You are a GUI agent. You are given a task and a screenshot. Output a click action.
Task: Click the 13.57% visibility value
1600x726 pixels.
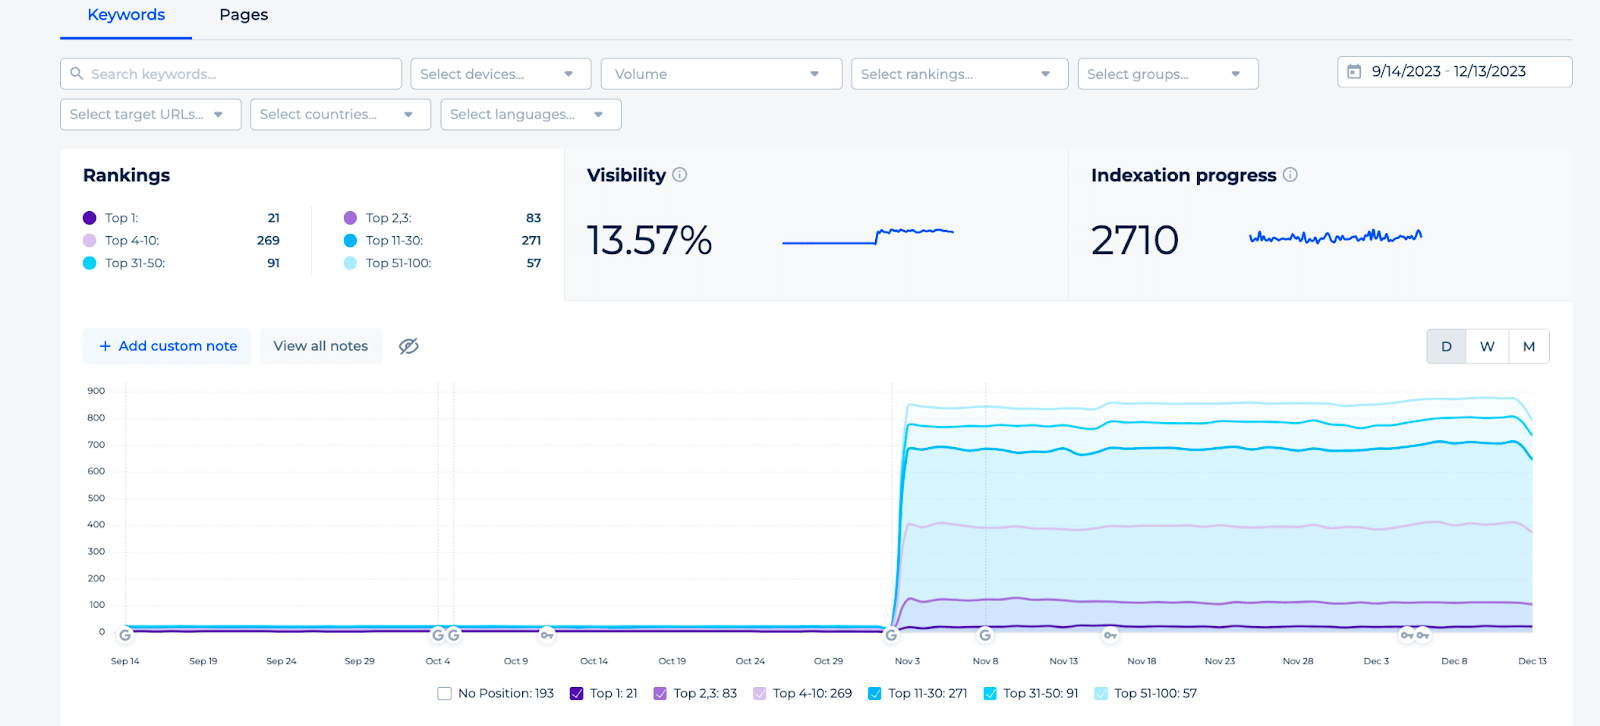click(x=649, y=240)
